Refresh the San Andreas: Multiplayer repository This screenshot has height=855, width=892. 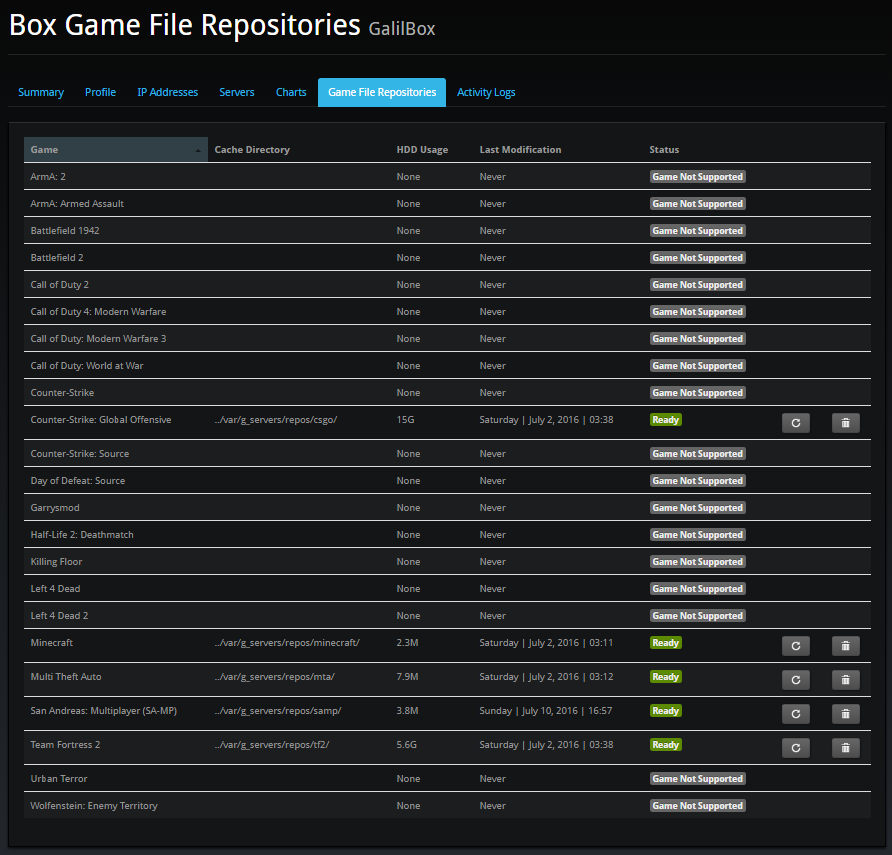pos(796,714)
